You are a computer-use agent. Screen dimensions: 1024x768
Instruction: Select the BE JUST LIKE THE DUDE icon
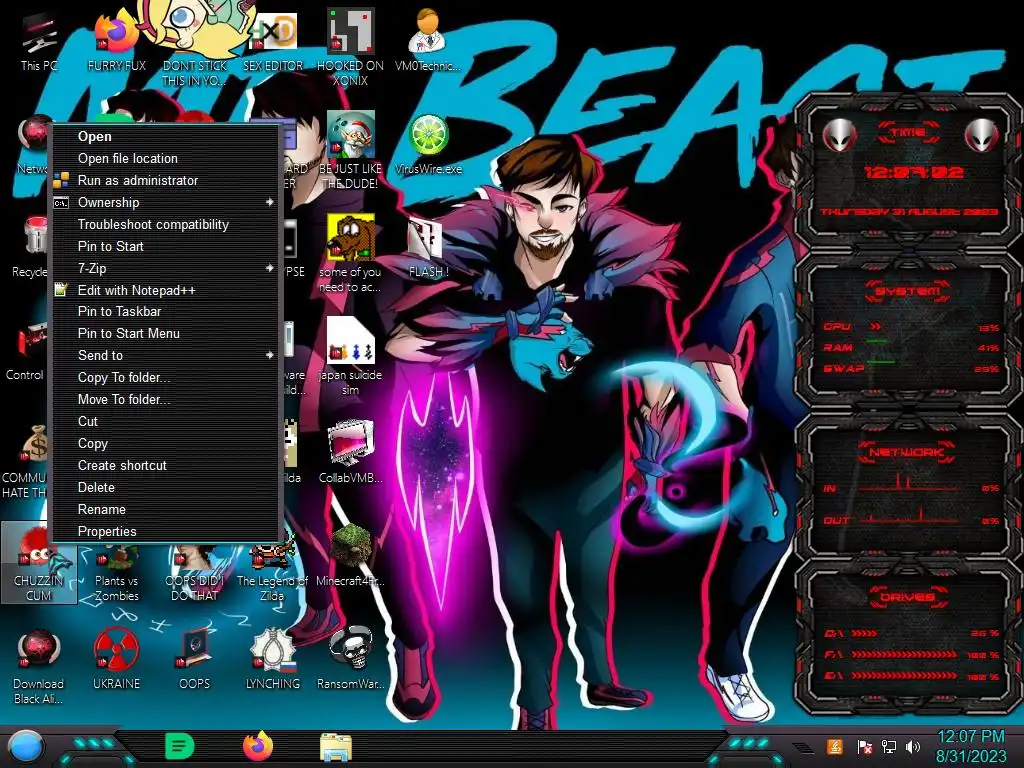[x=350, y=150]
